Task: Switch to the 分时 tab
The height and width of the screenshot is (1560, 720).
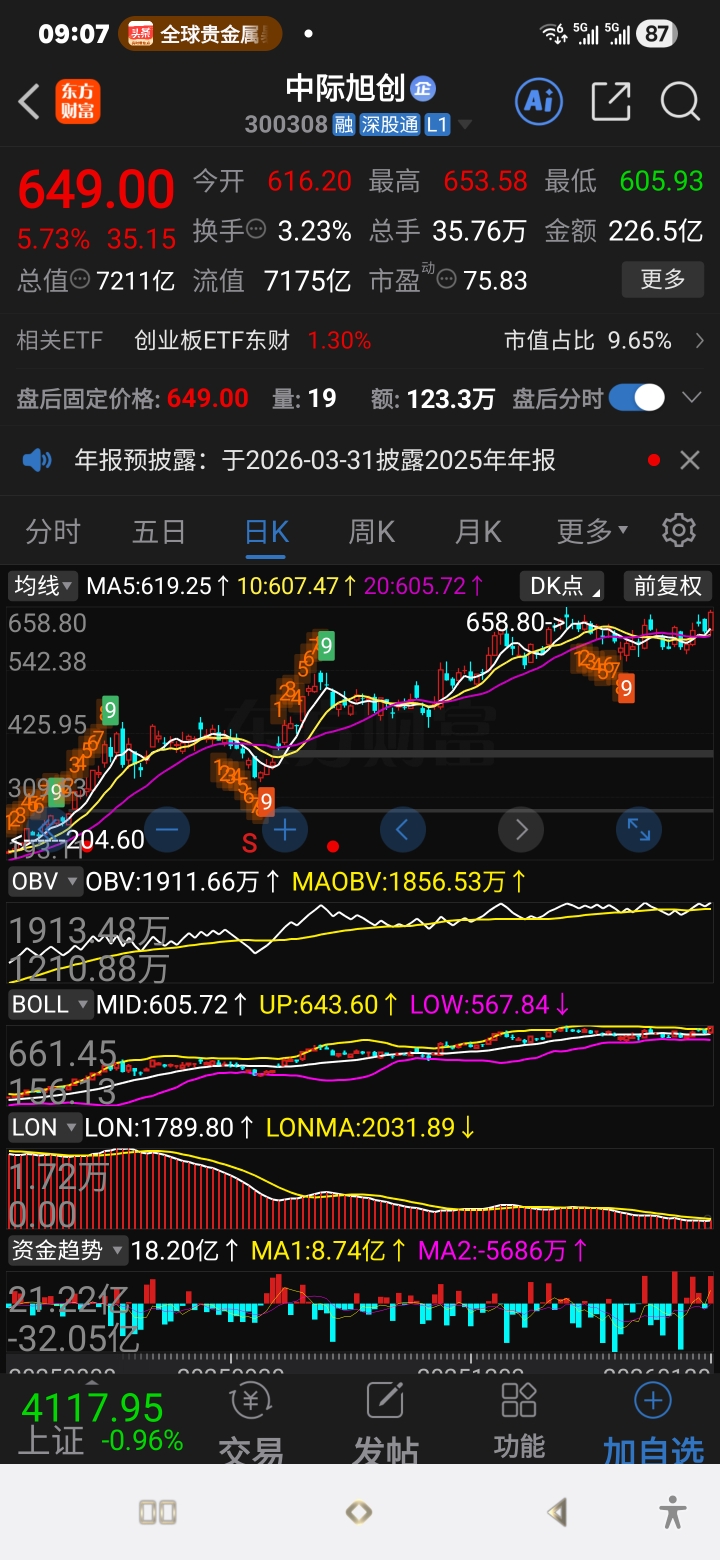Action: (52, 531)
